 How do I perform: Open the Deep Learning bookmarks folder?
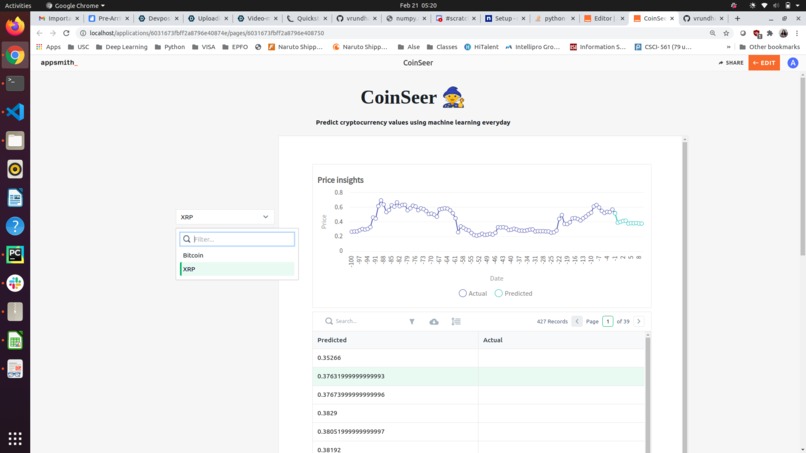(x=121, y=47)
